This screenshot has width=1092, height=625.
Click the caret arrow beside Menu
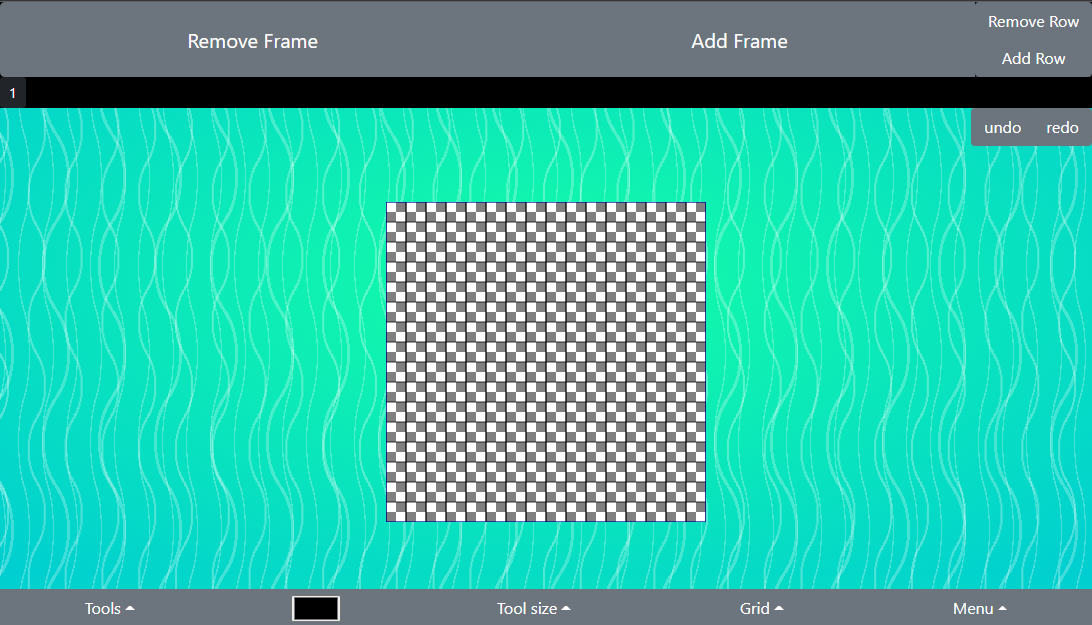(x=1002, y=608)
